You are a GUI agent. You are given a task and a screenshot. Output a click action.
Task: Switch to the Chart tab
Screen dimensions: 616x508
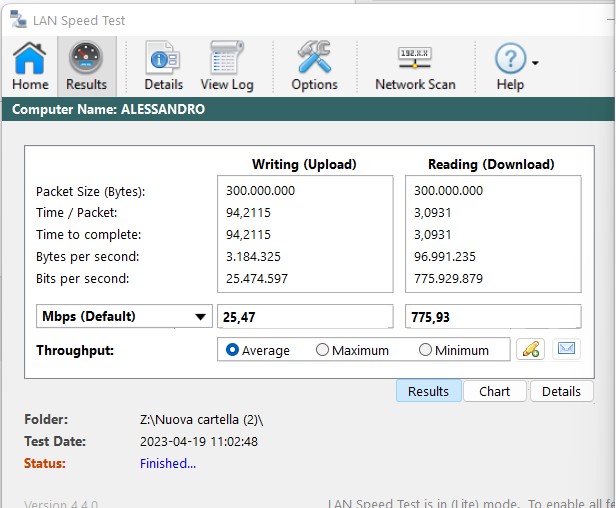point(494,391)
